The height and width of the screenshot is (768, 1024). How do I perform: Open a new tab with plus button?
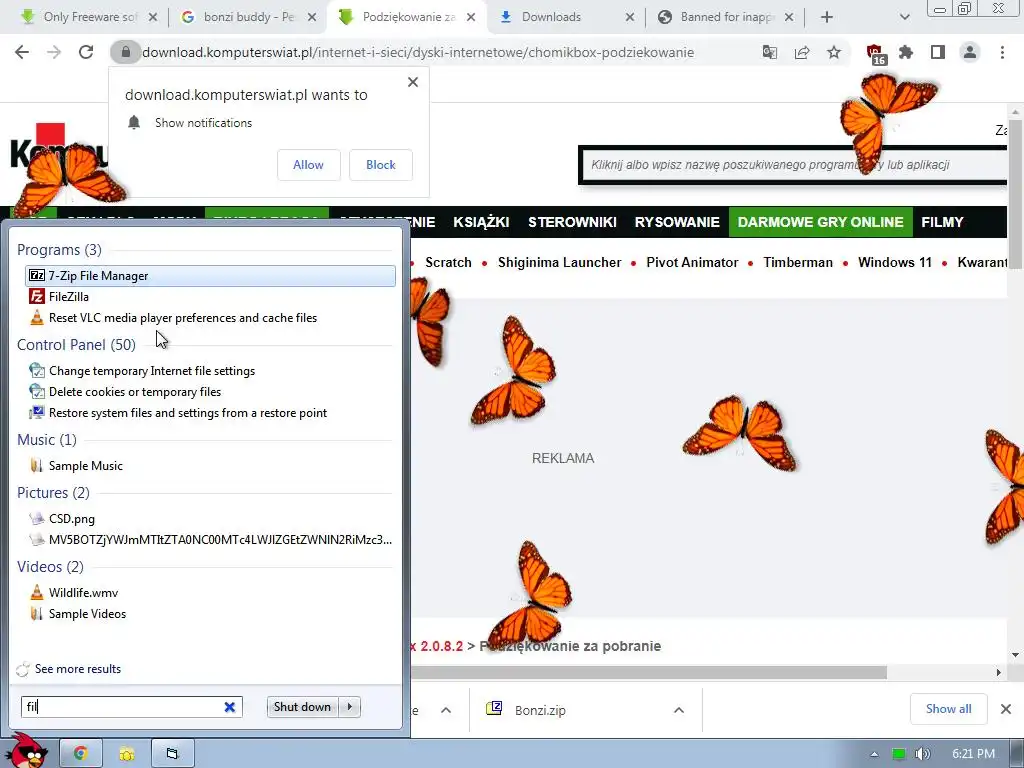(827, 17)
